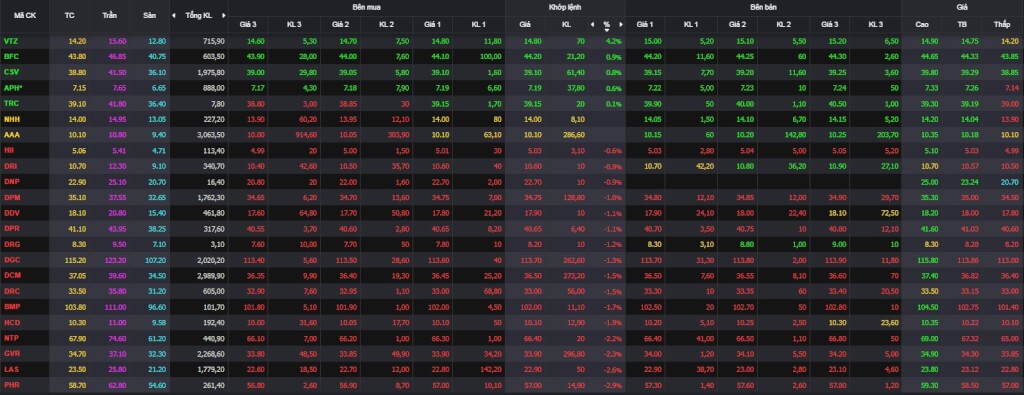Click the Thấp low price header

[x=1001, y=25]
